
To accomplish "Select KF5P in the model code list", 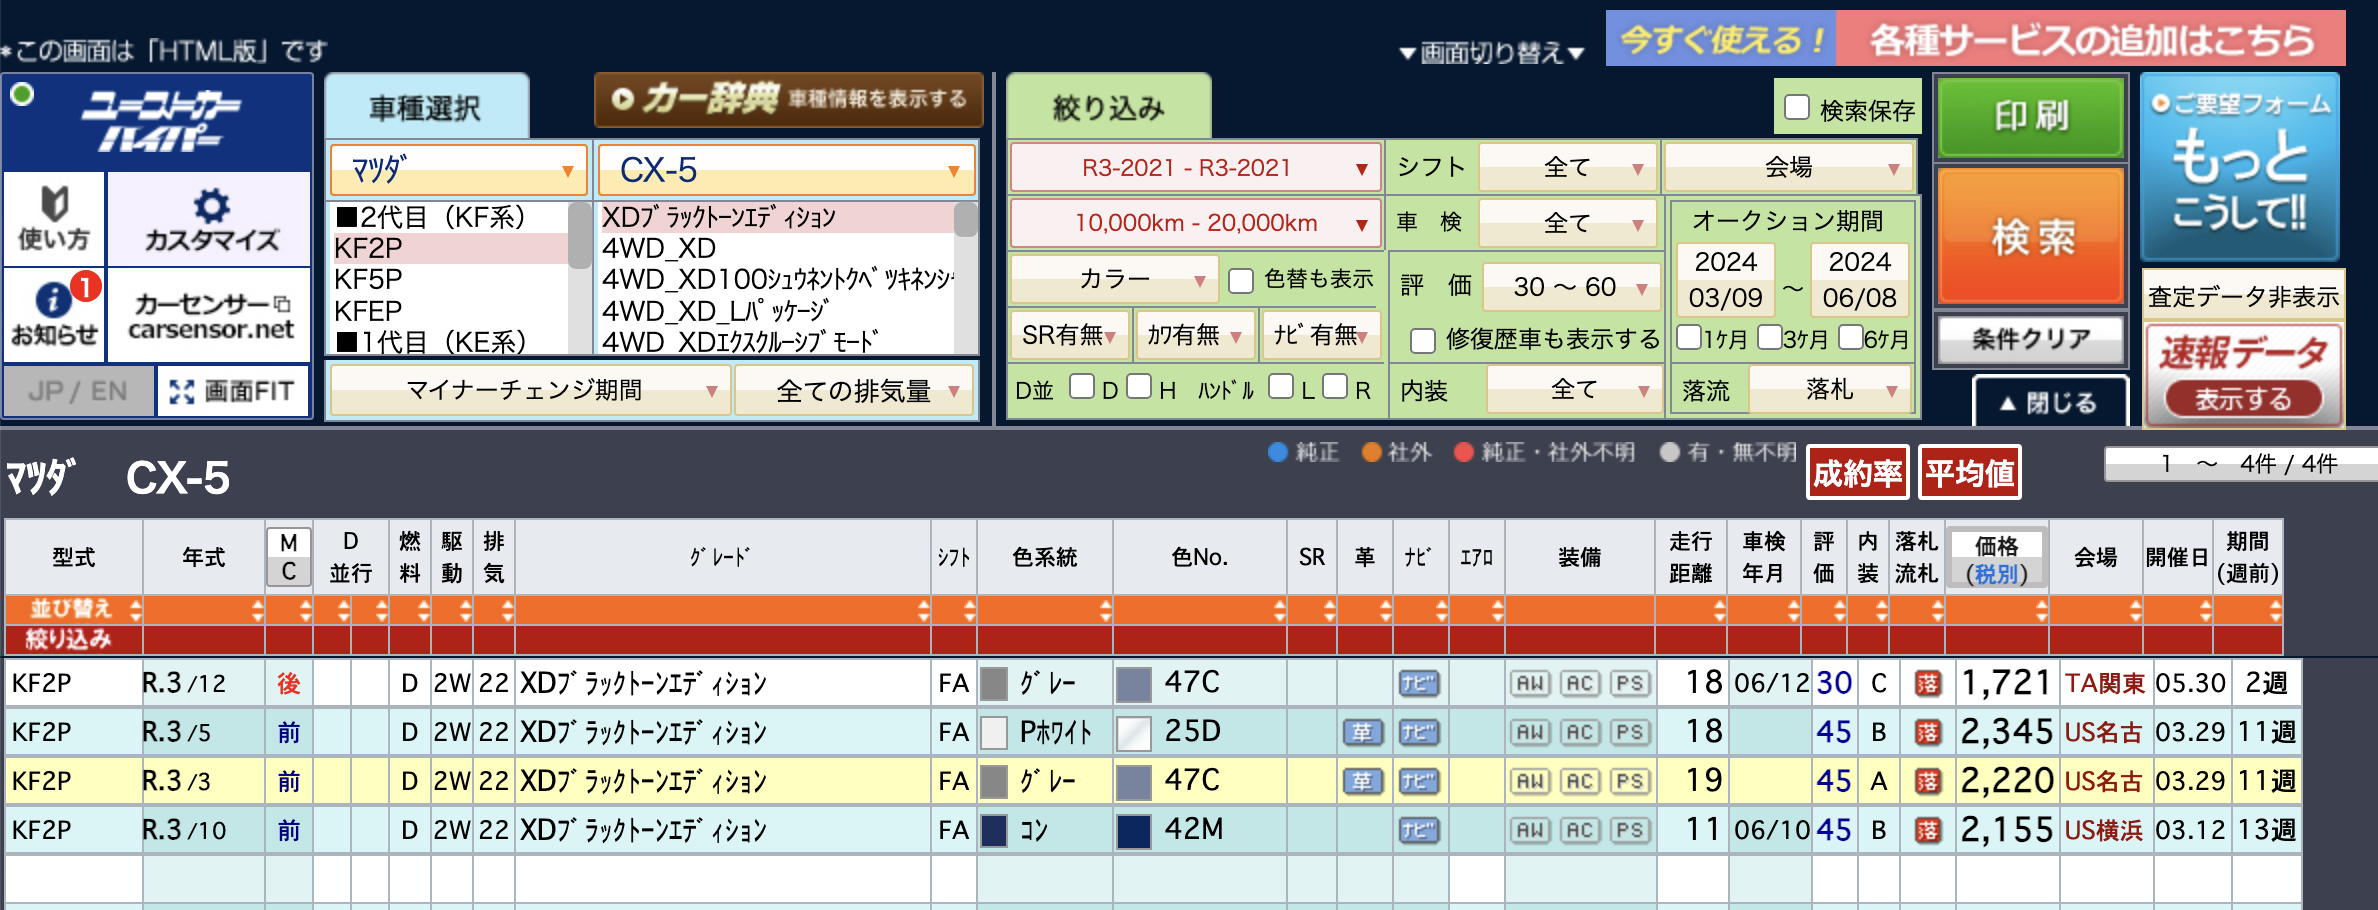I will point(451,280).
